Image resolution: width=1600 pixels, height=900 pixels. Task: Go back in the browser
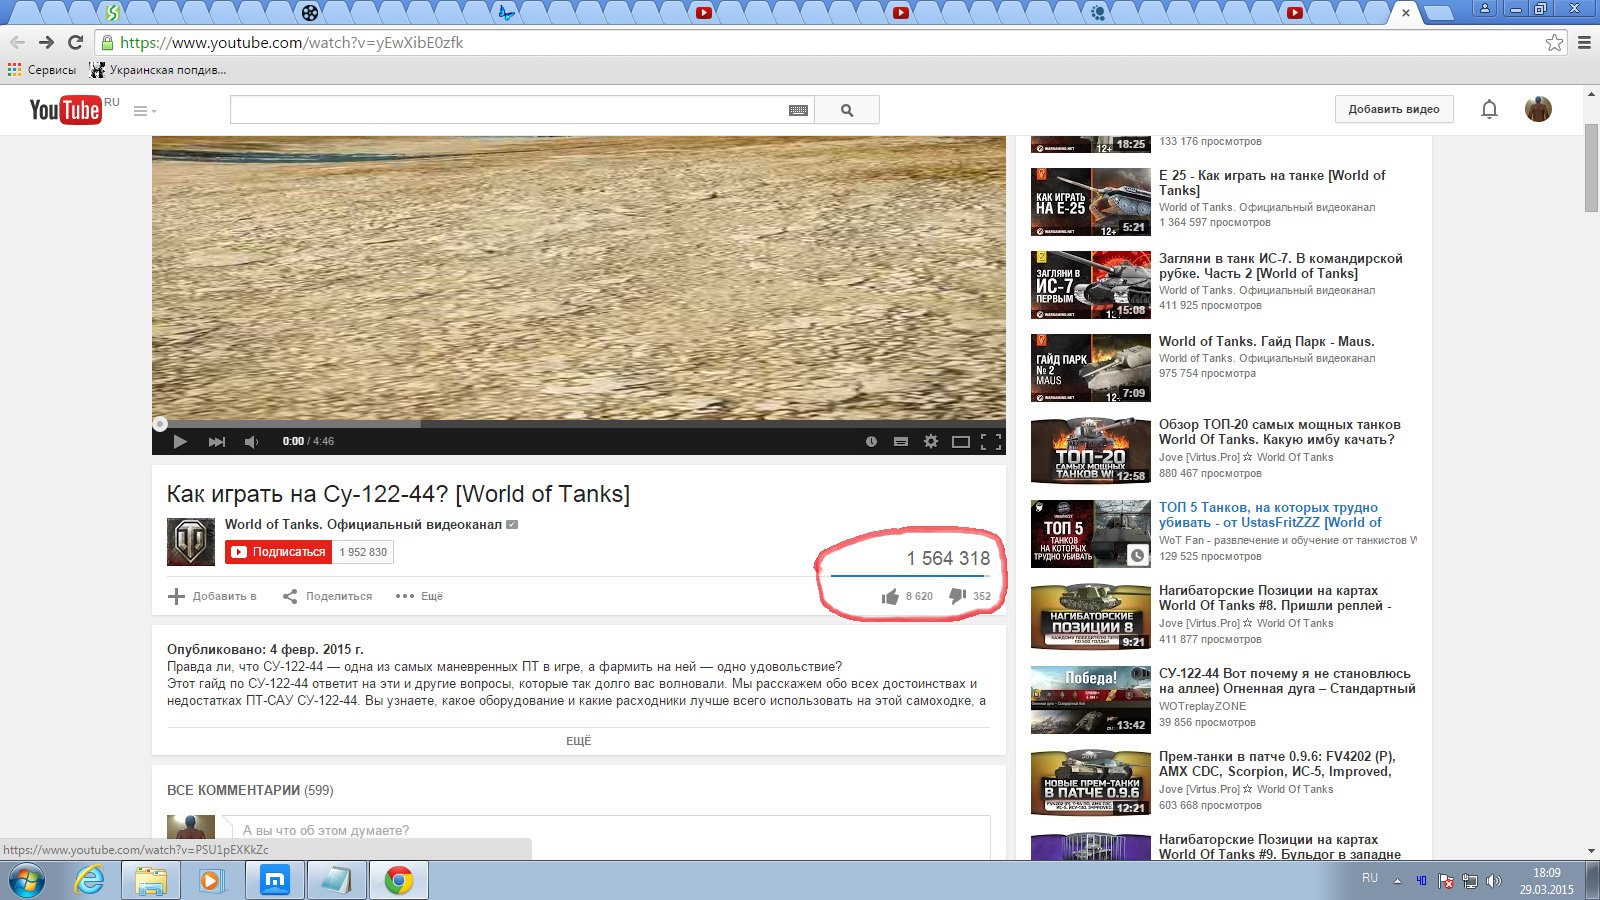(x=17, y=42)
